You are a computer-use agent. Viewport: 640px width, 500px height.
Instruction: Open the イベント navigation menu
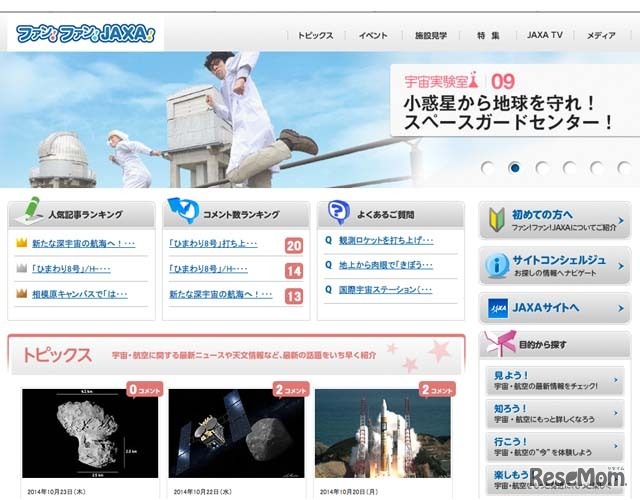tap(373, 36)
